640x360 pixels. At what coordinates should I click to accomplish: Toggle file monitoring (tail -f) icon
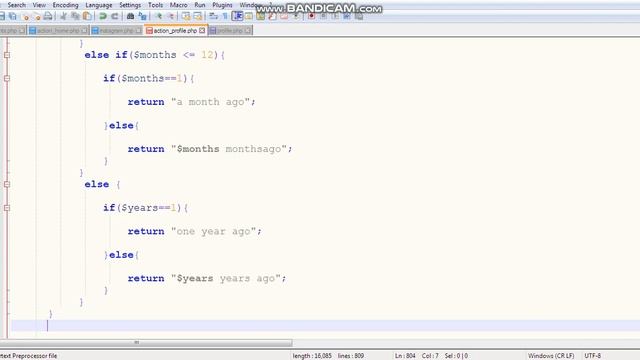(297, 16)
